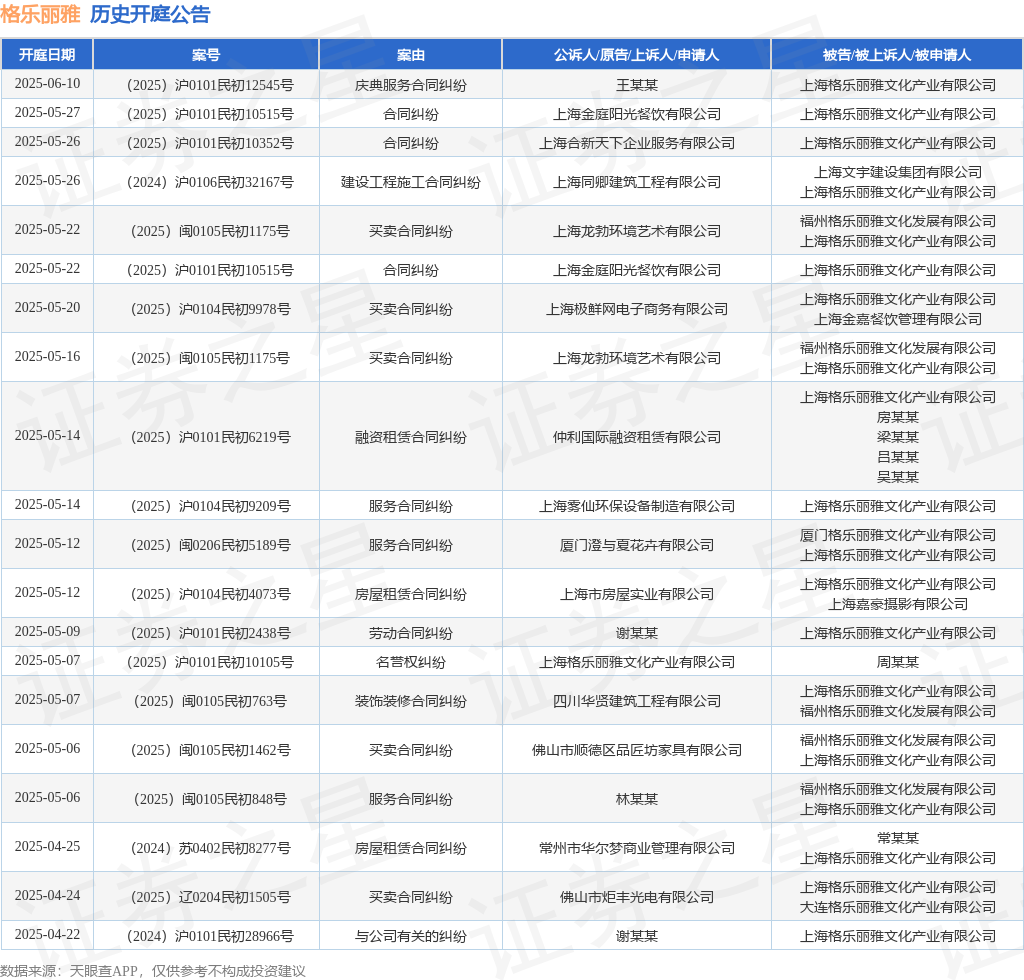Select case number (2025)闽0105民初763号
The height and width of the screenshot is (980, 1024).
click(210, 702)
